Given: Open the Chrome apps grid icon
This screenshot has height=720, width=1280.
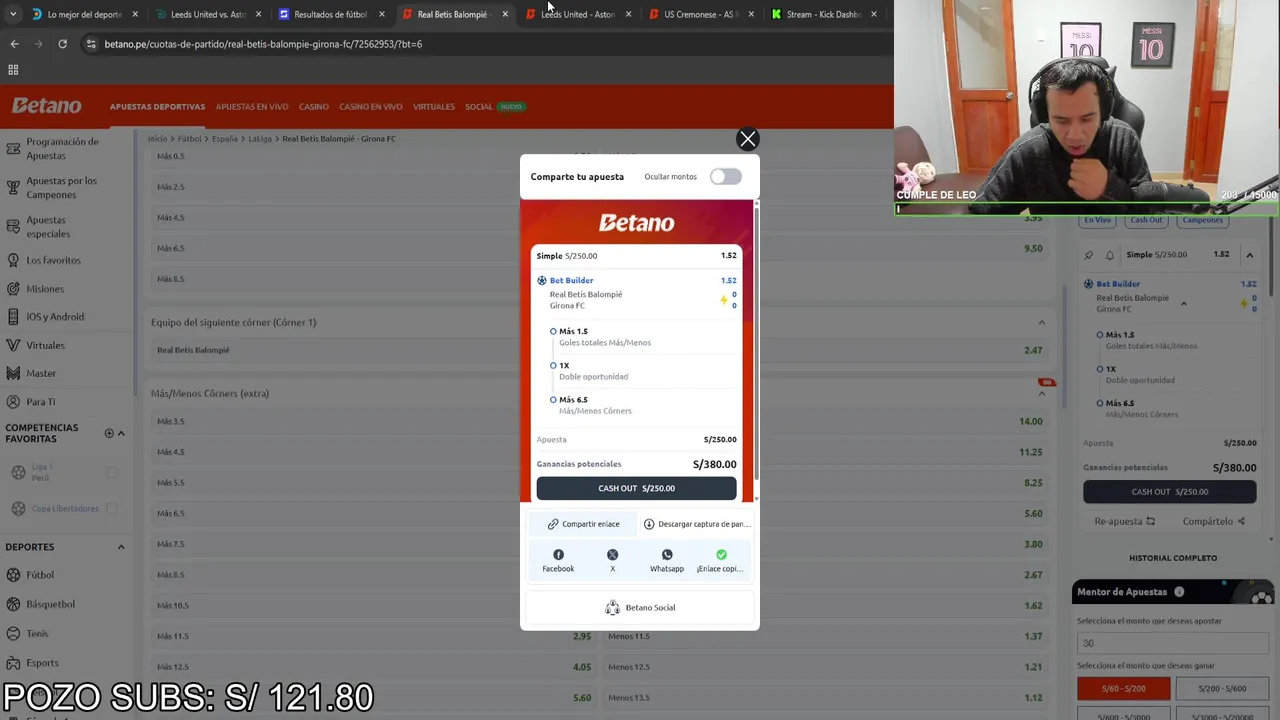Looking at the screenshot, I should (x=13, y=70).
